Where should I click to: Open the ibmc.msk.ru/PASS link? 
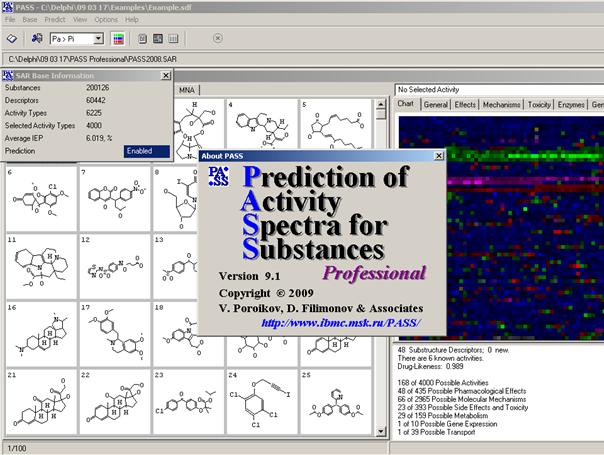(x=341, y=322)
